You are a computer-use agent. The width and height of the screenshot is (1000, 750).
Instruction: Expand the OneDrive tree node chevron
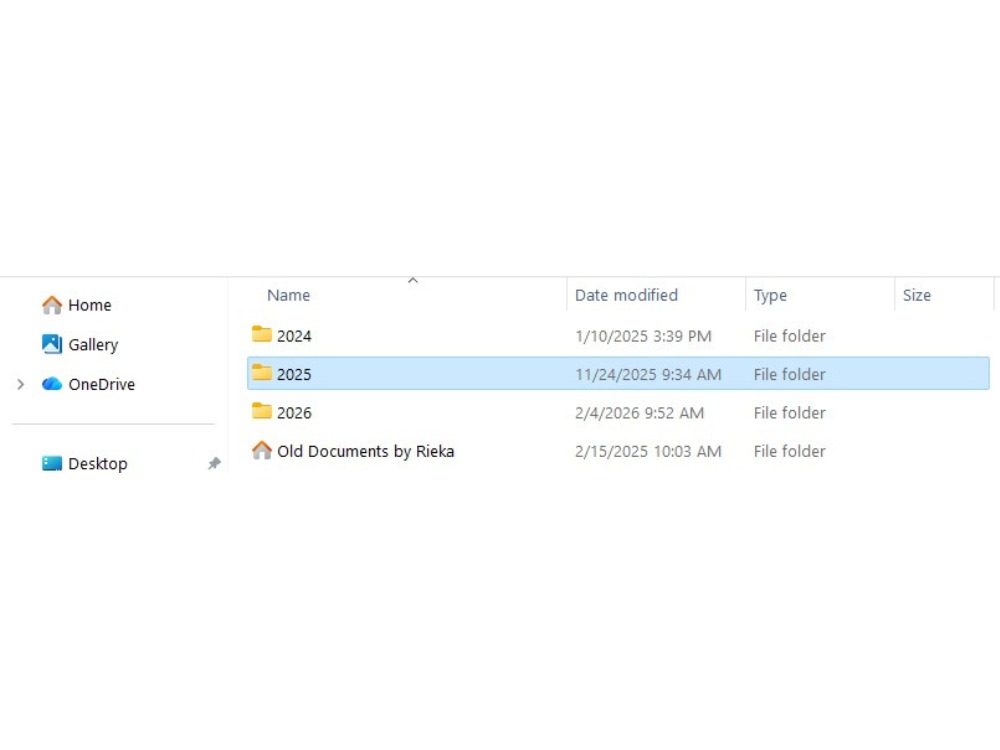coord(20,385)
